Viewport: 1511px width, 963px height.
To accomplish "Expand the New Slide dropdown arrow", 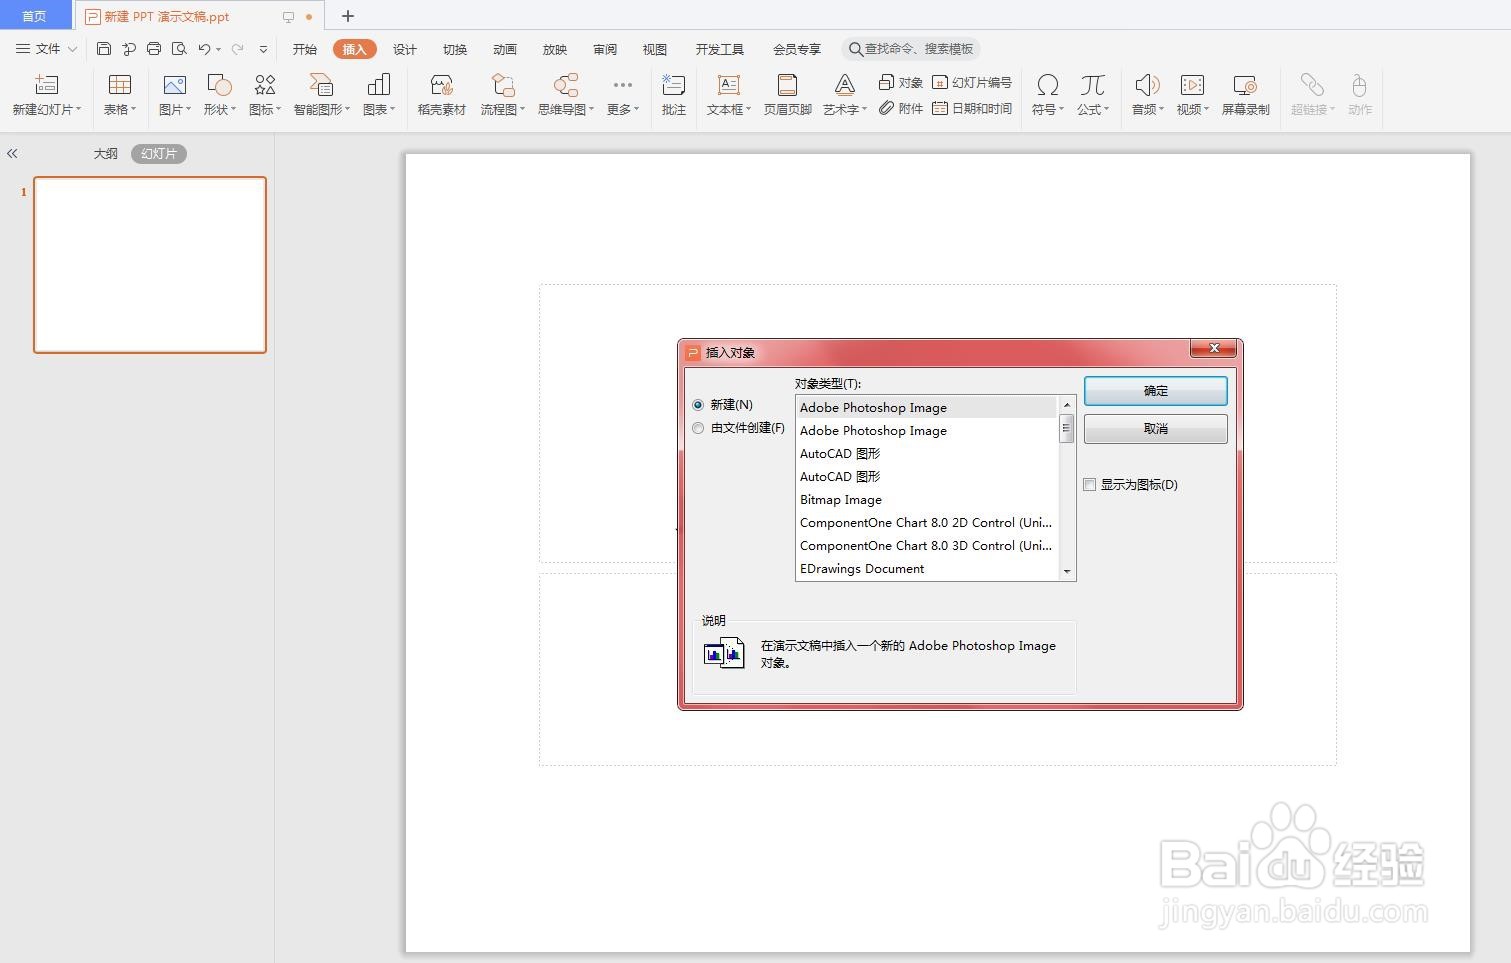I will [78, 109].
